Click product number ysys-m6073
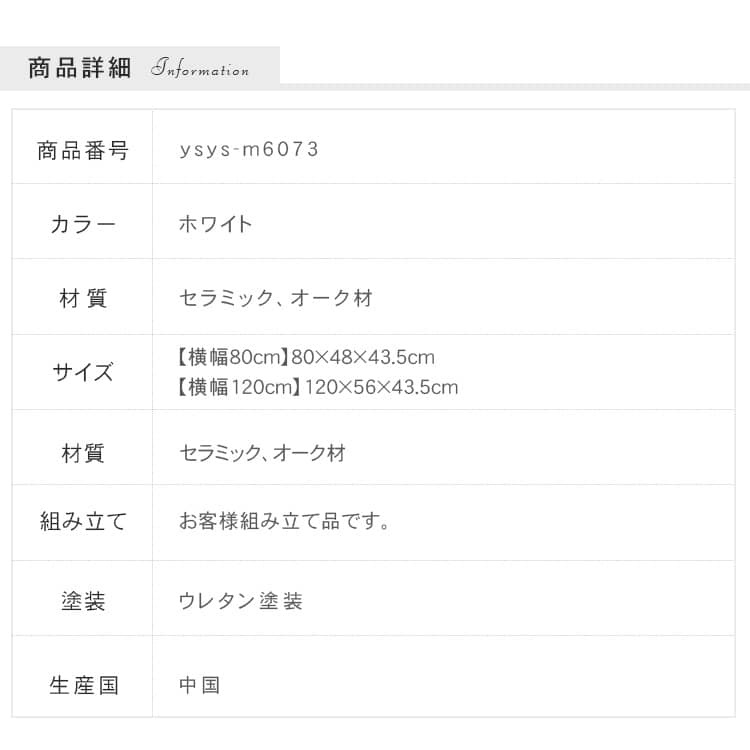Image resolution: width=750 pixels, height=750 pixels. click(x=249, y=150)
